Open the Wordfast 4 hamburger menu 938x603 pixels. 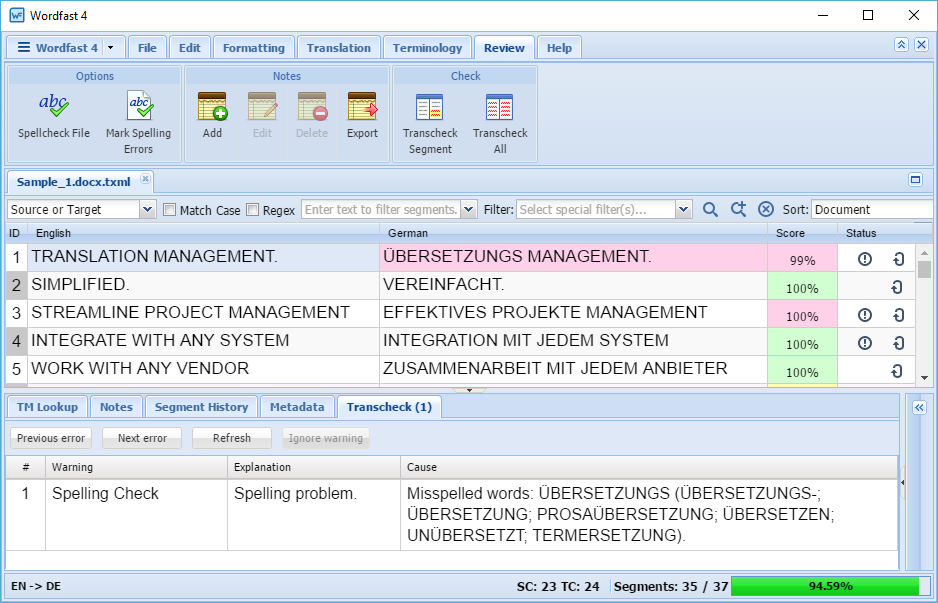pos(23,47)
